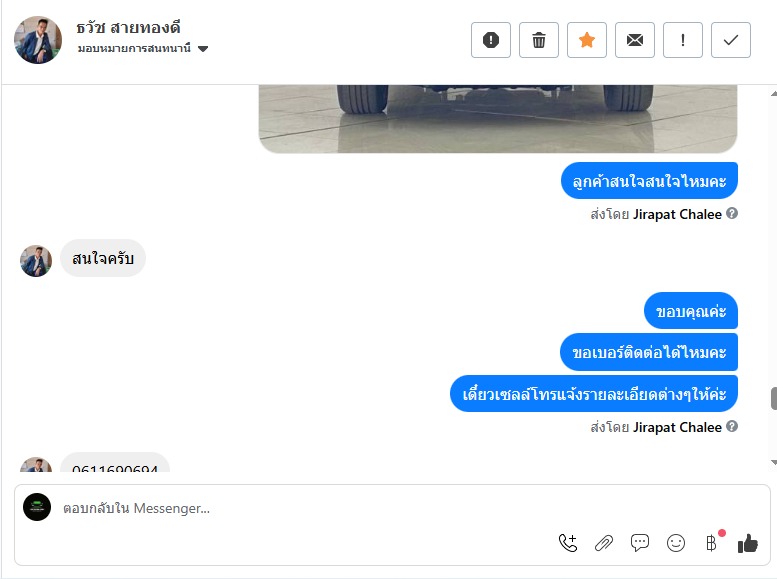The width and height of the screenshot is (777, 579).
Task: Flag conversation as priority with exclamation mark
Action: pos(683,40)
